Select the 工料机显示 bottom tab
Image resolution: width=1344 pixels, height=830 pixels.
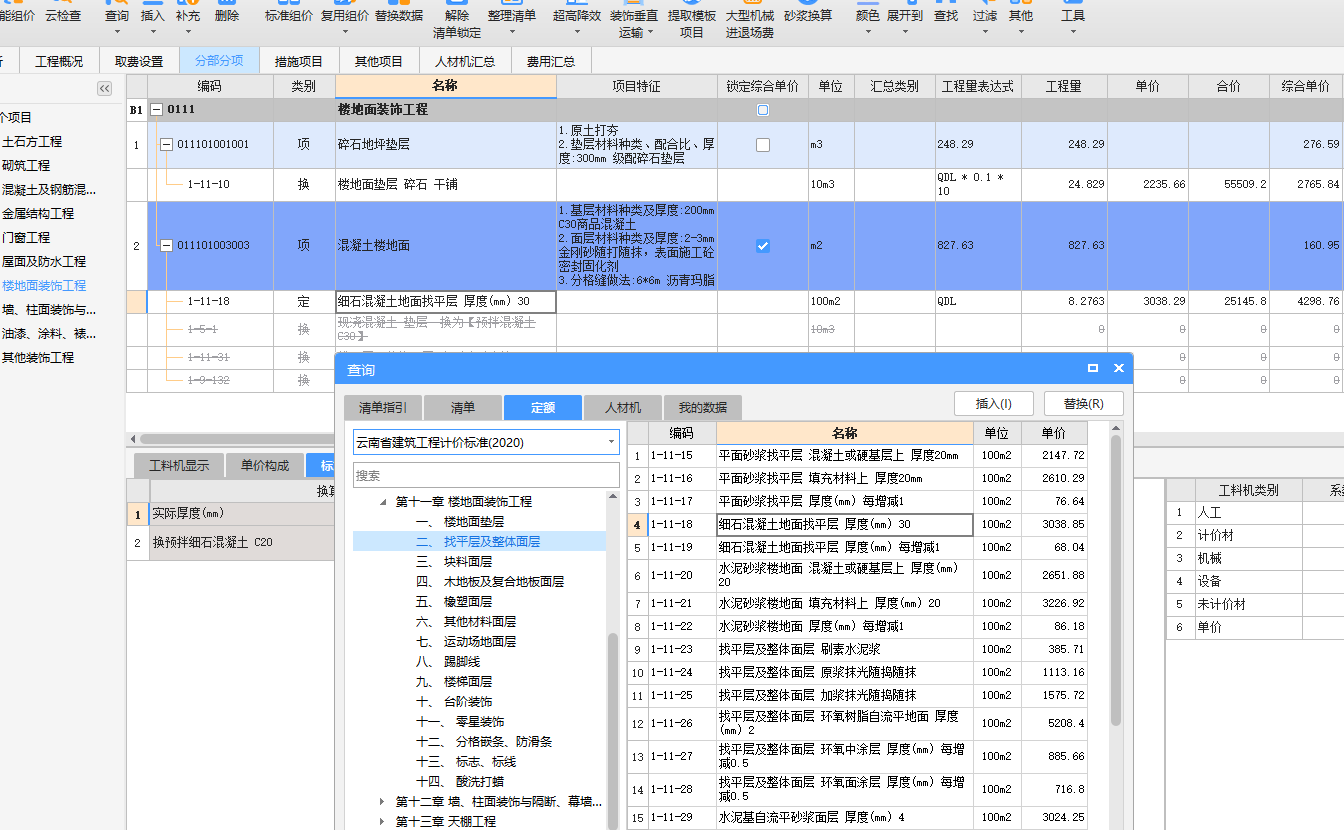(x=179, y=465)
